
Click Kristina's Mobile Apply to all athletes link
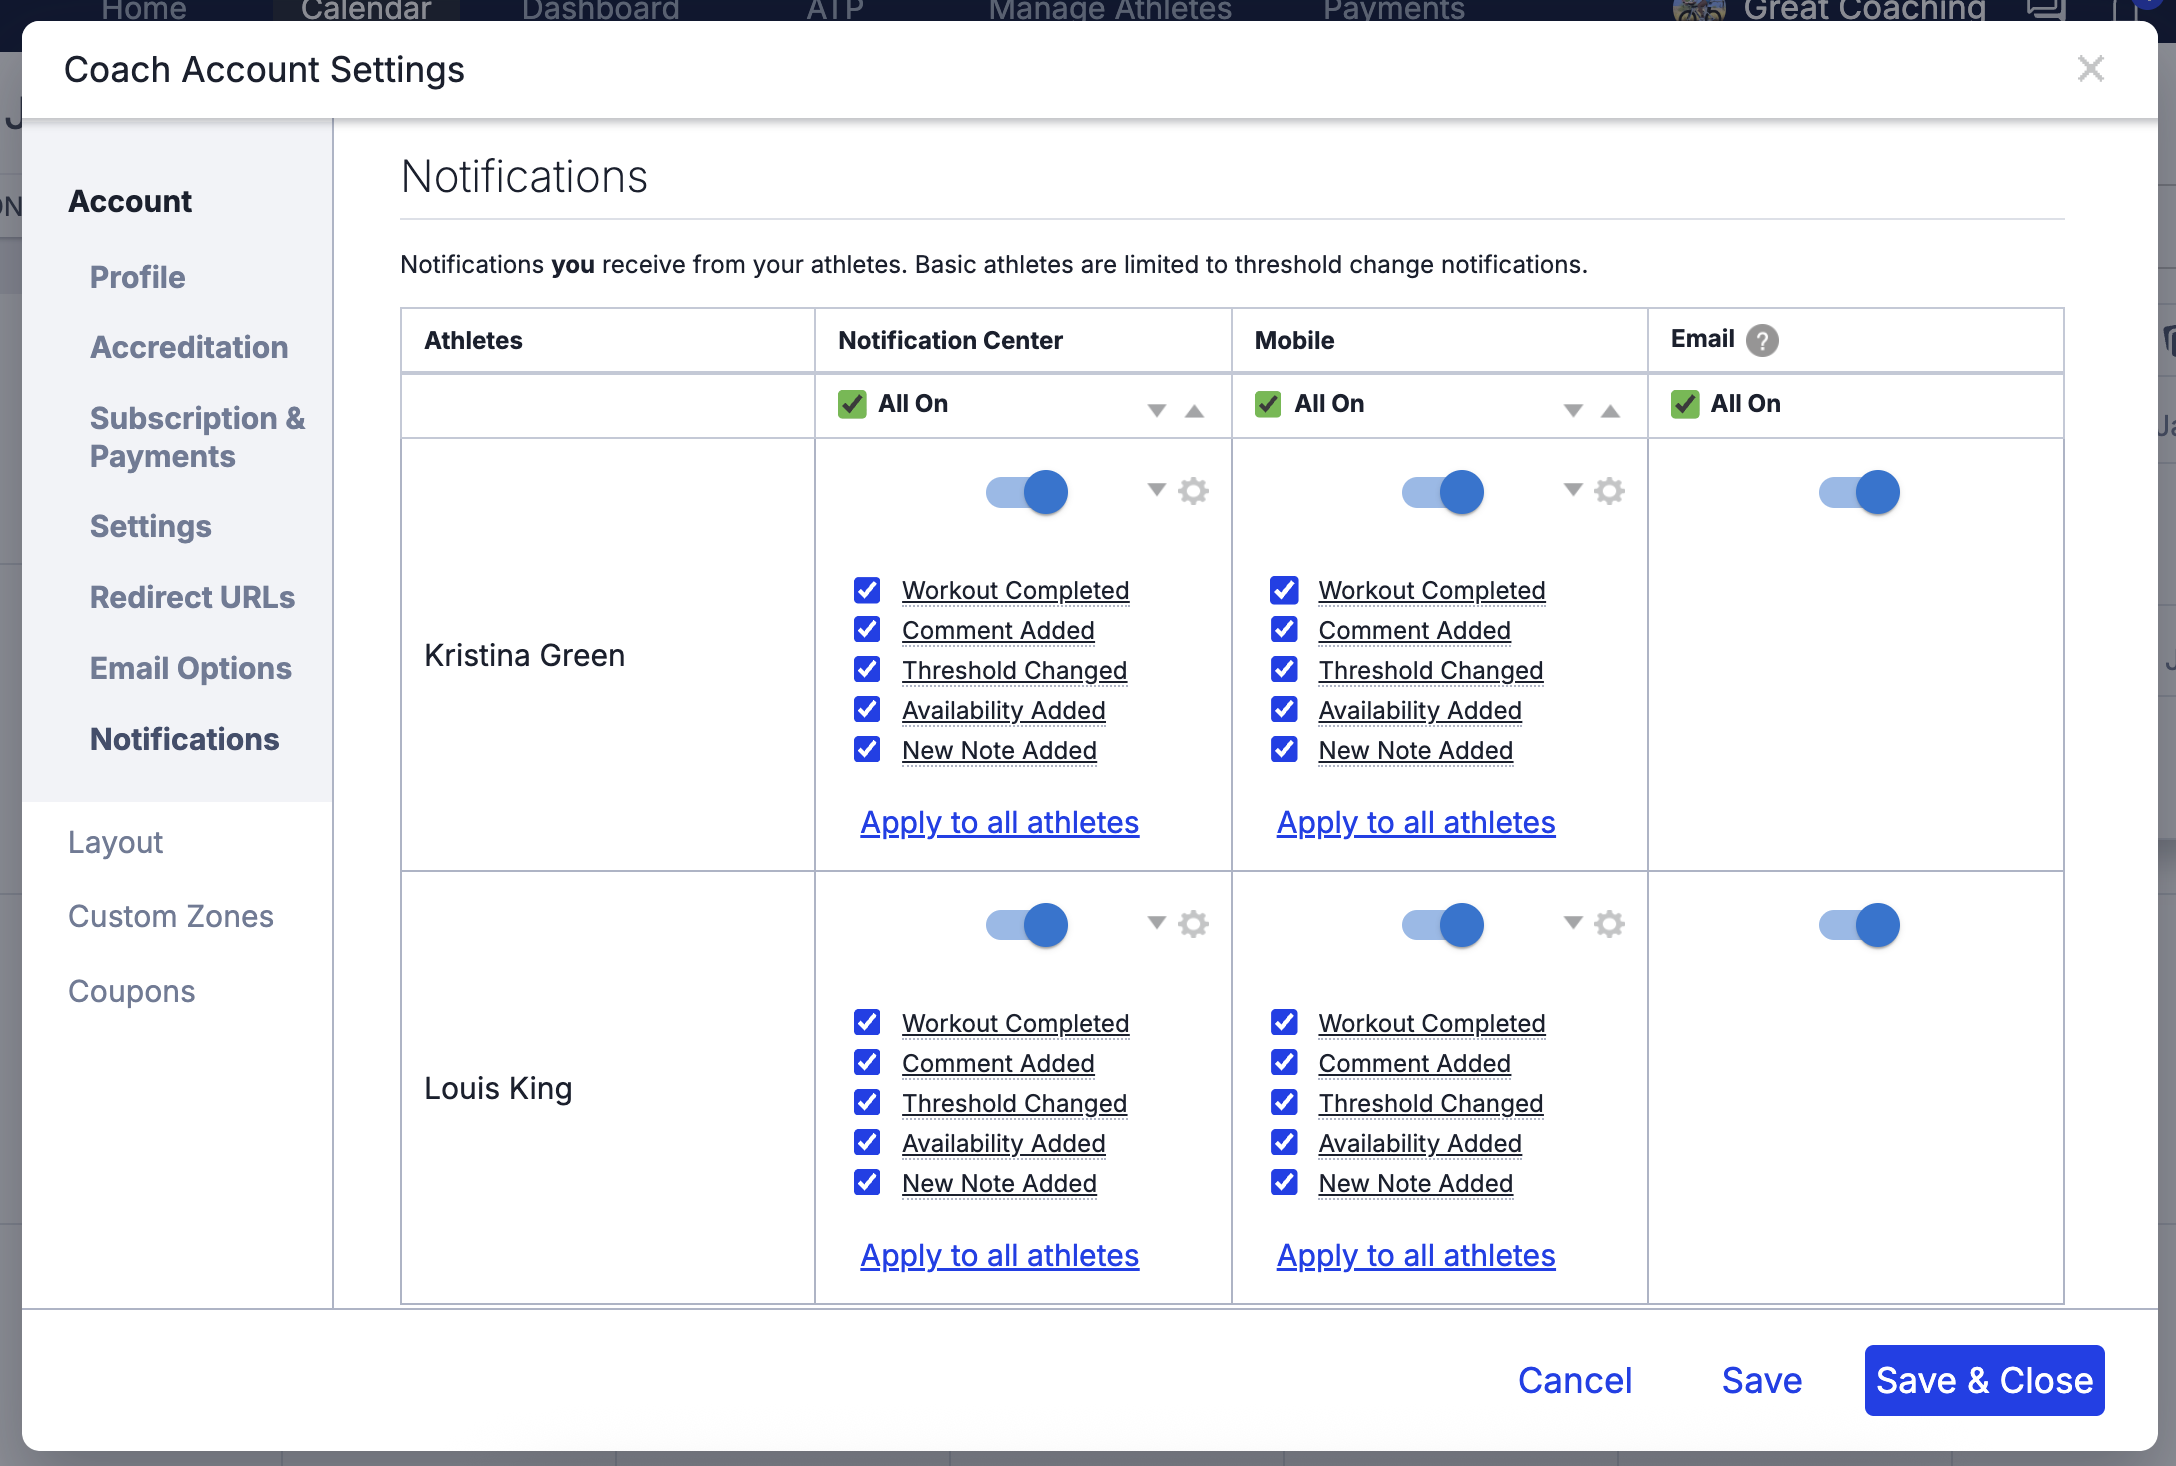[1416, 822]
